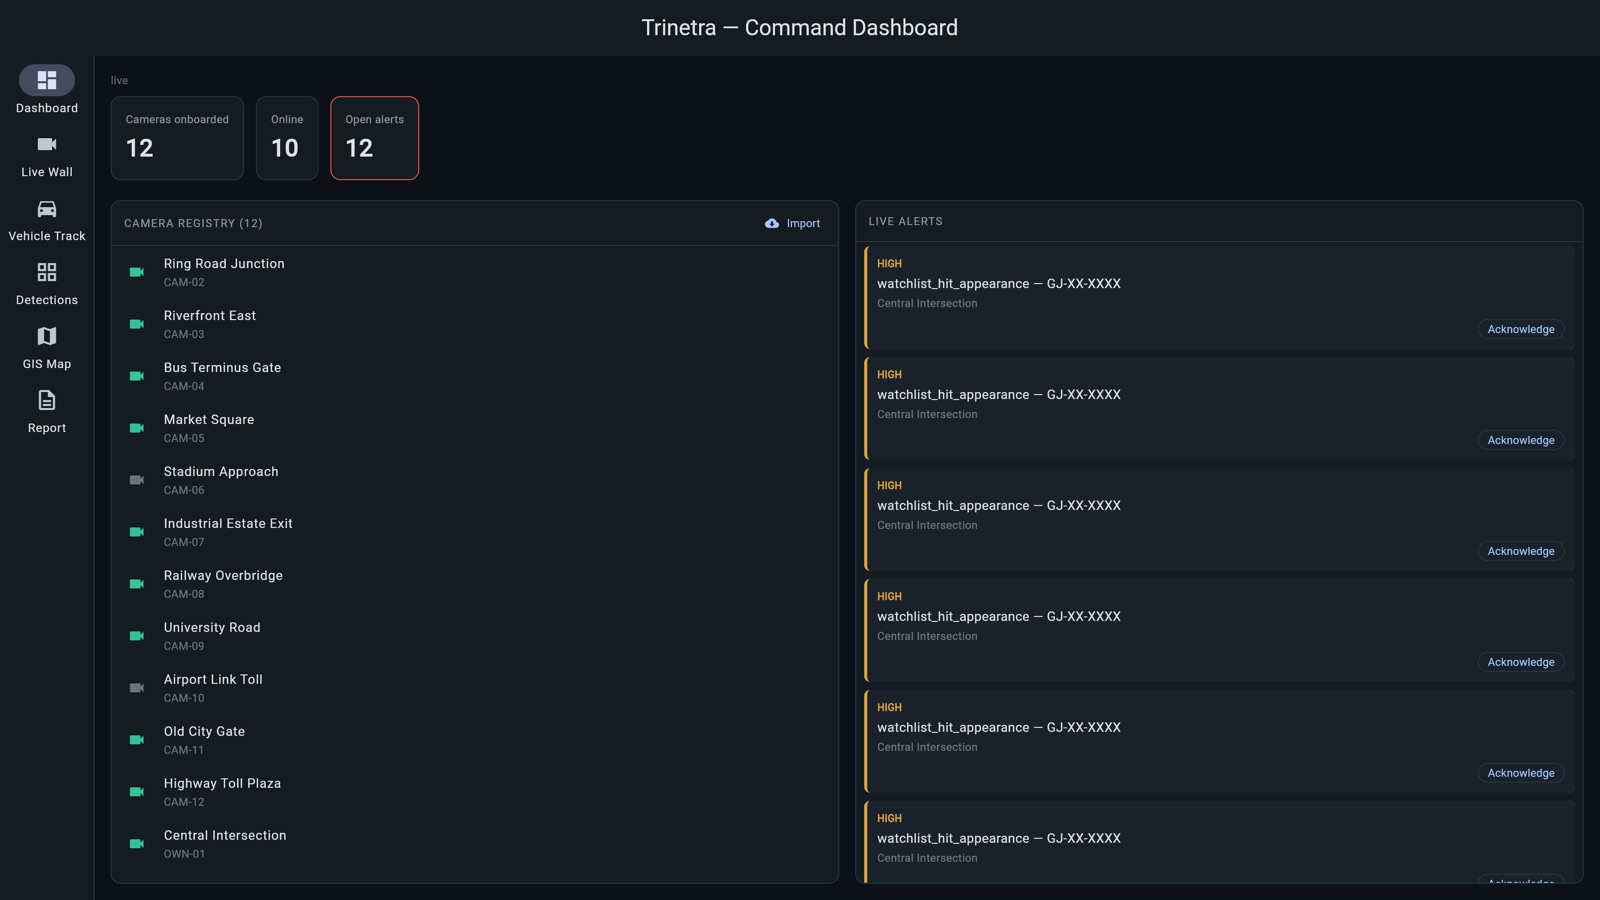
Task: Select Old City Gate camera name
Action: 204,732
